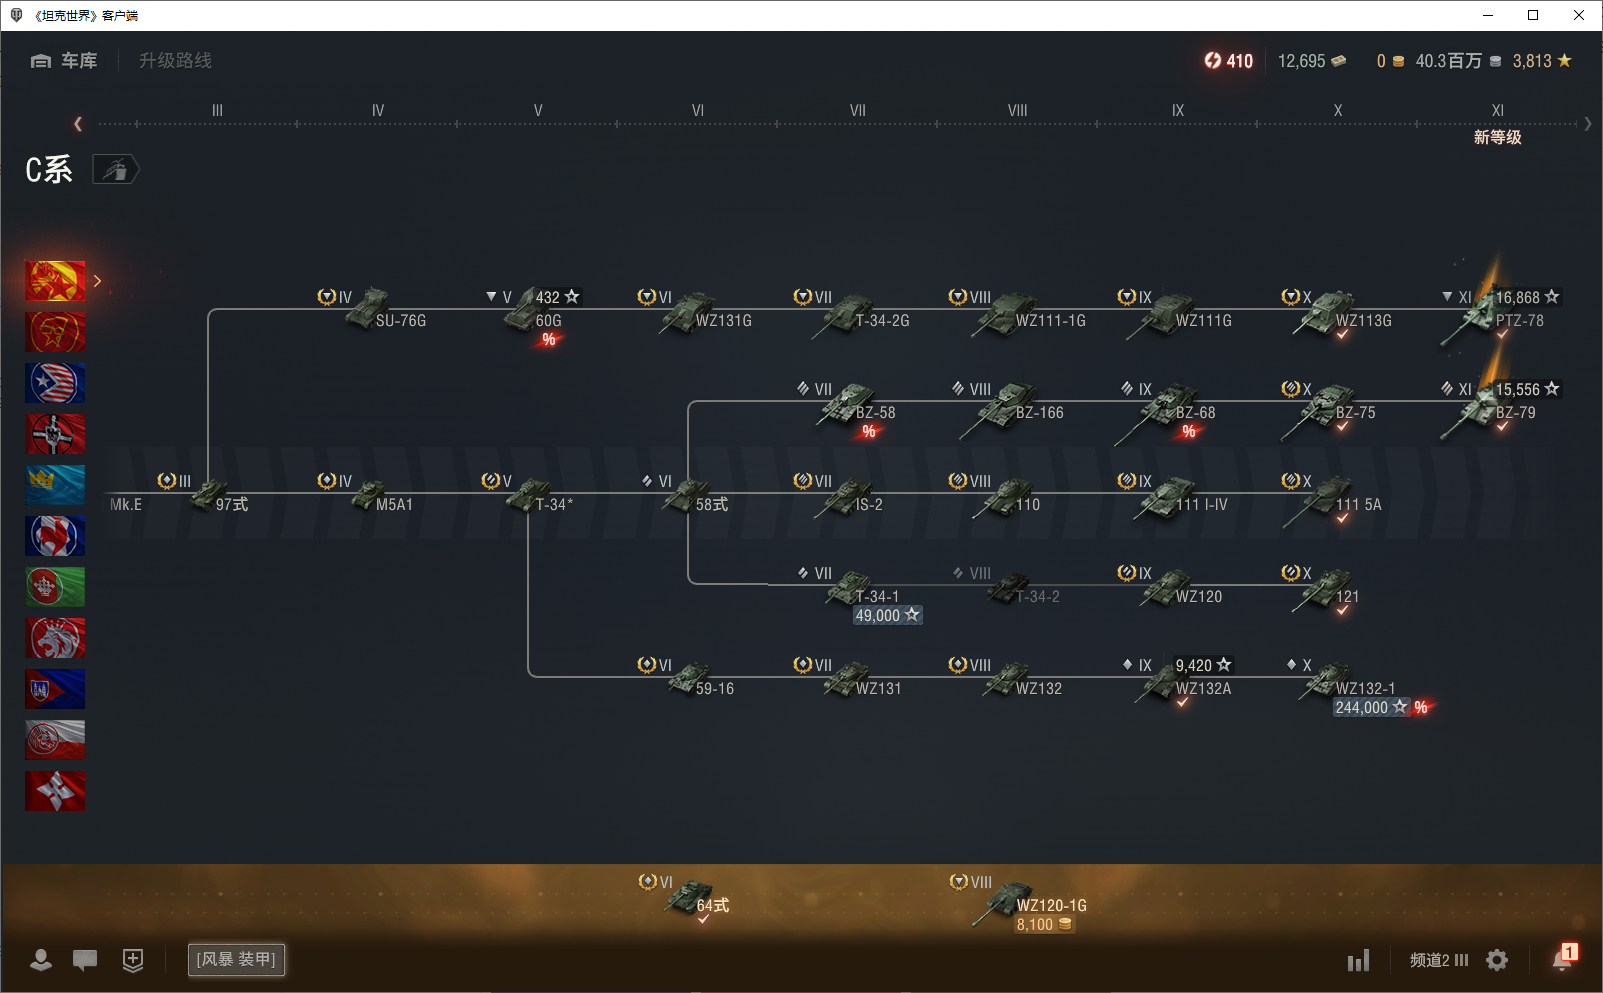This screenshot has width=1603, height=993.
Task: Switch to the 升级路线 tab
Action: [175, 61]
